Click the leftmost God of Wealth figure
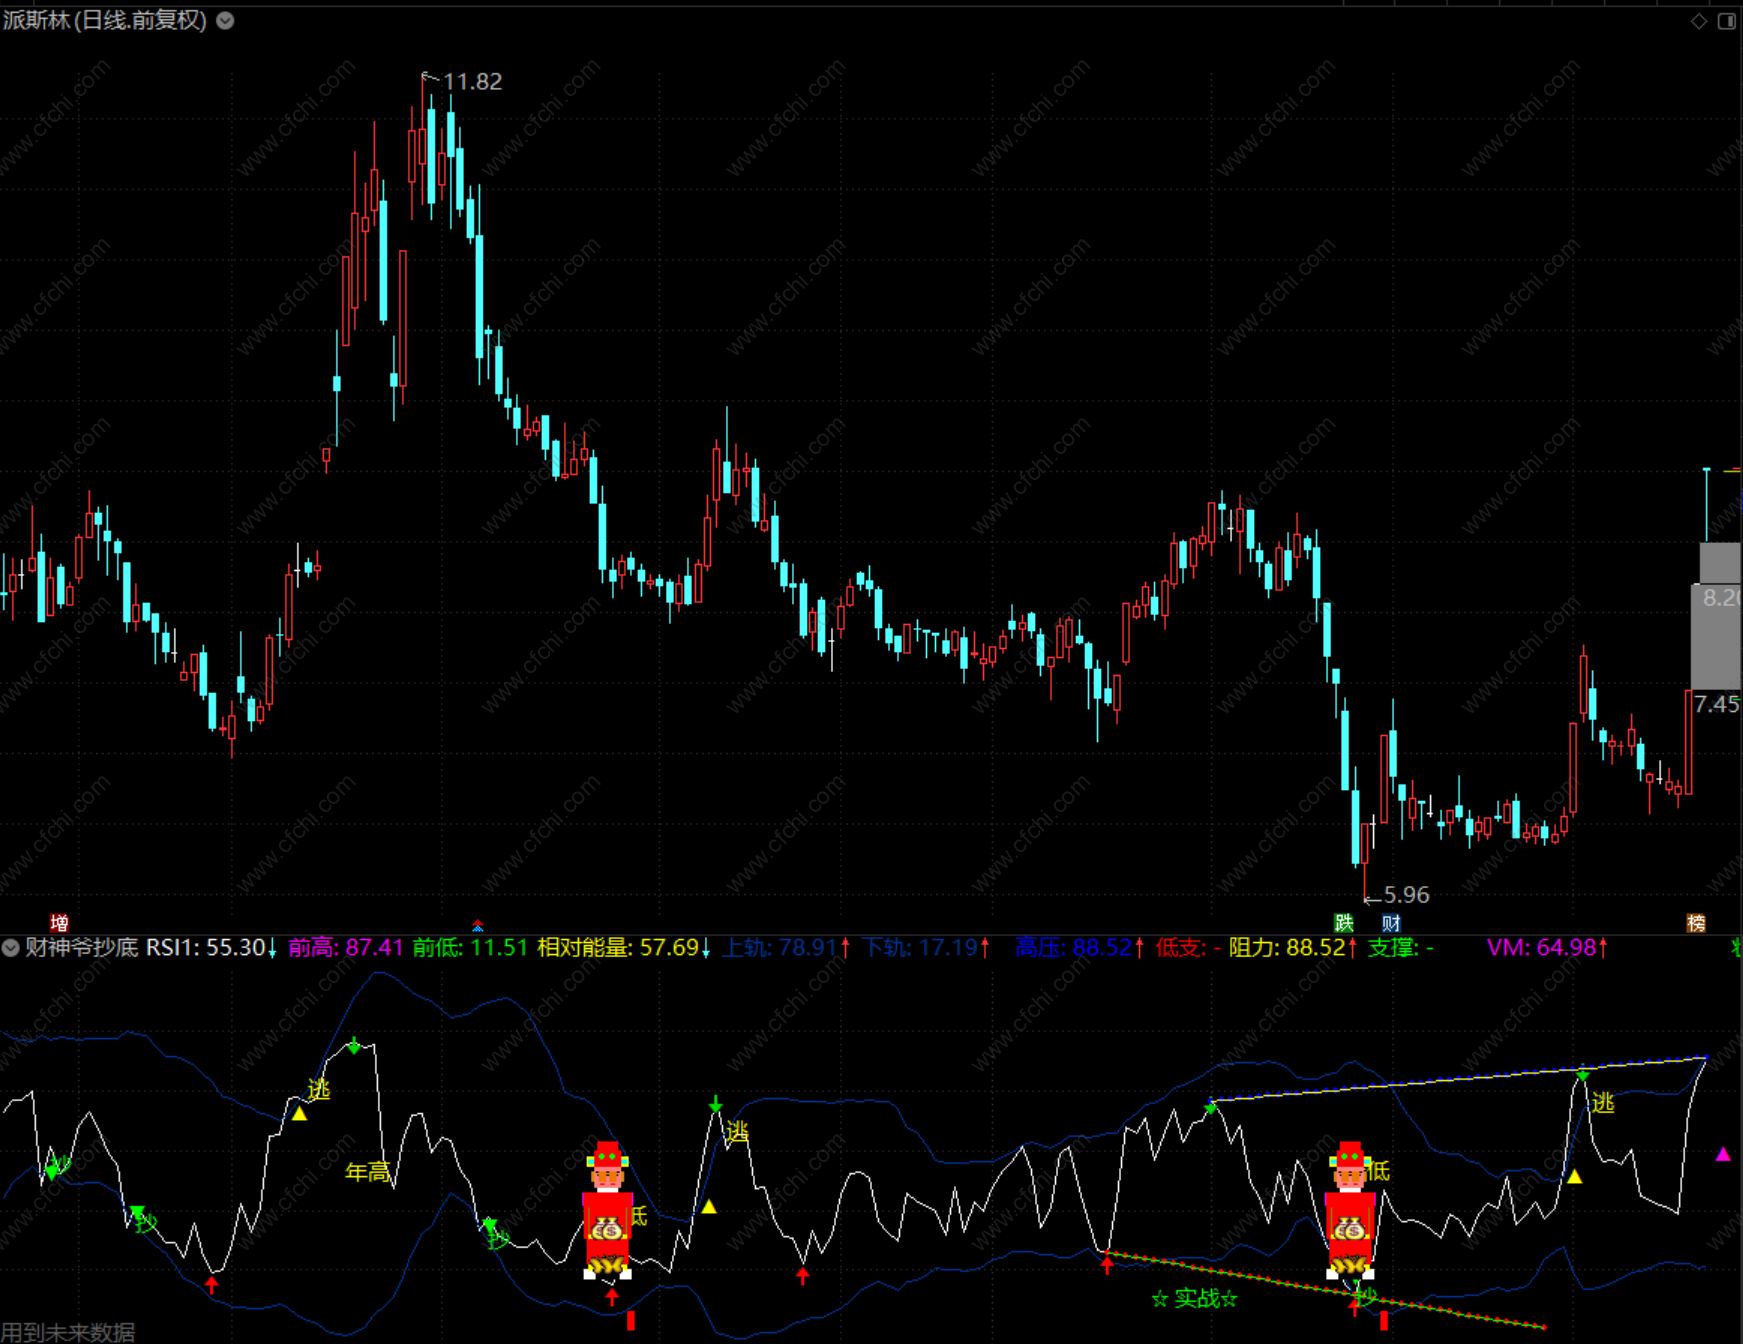This screenshot has width=1743, height=1344. point(608,1210)
